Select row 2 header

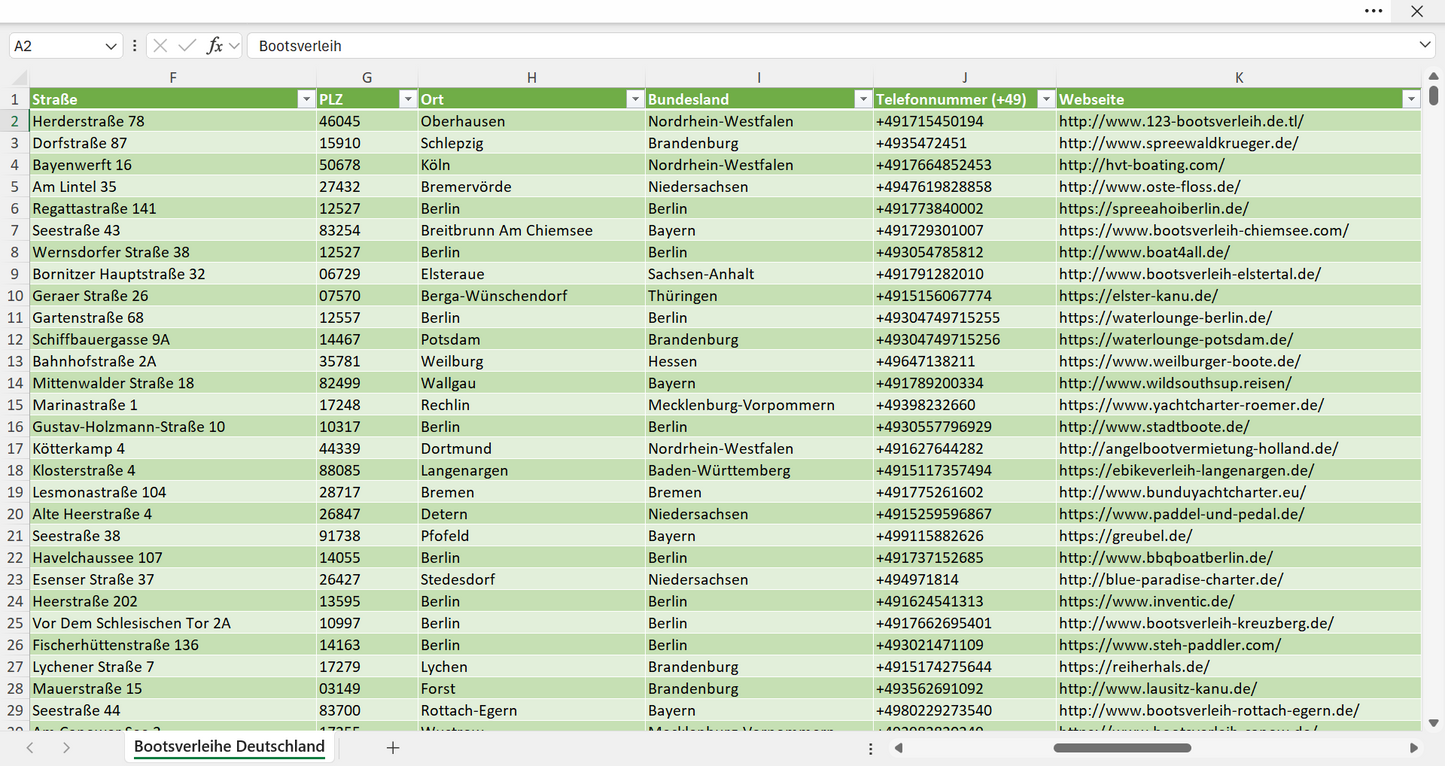(x=15, y=121)
